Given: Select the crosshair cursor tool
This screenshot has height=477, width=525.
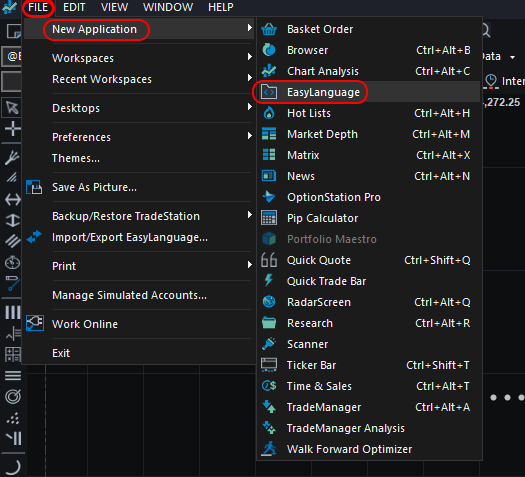Looking at the screenshot, I should [x=12, y=129].
